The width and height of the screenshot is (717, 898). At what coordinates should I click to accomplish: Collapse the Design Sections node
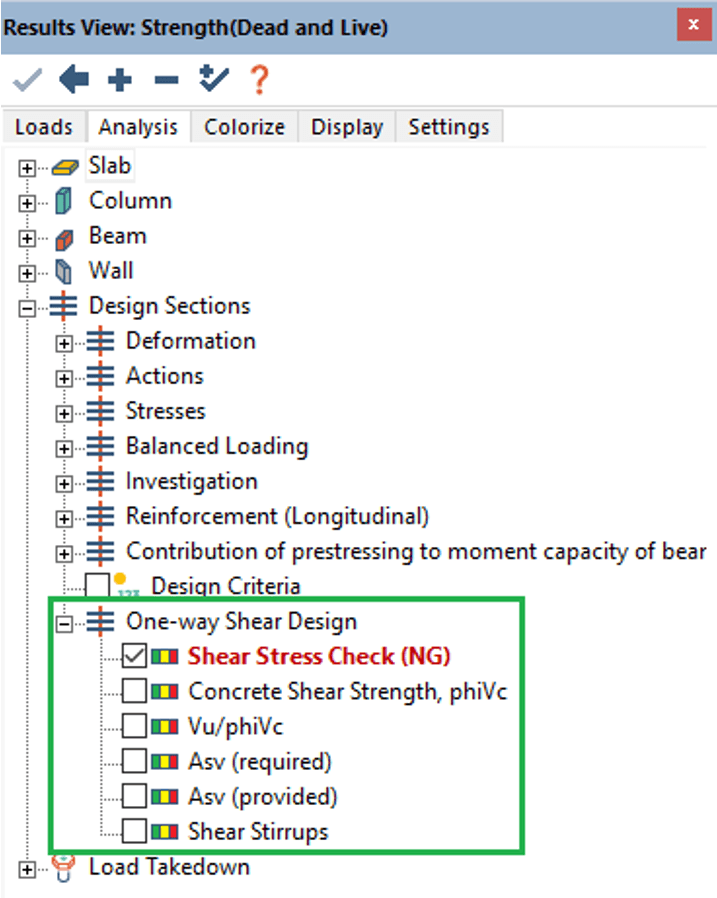coord(28,309)
